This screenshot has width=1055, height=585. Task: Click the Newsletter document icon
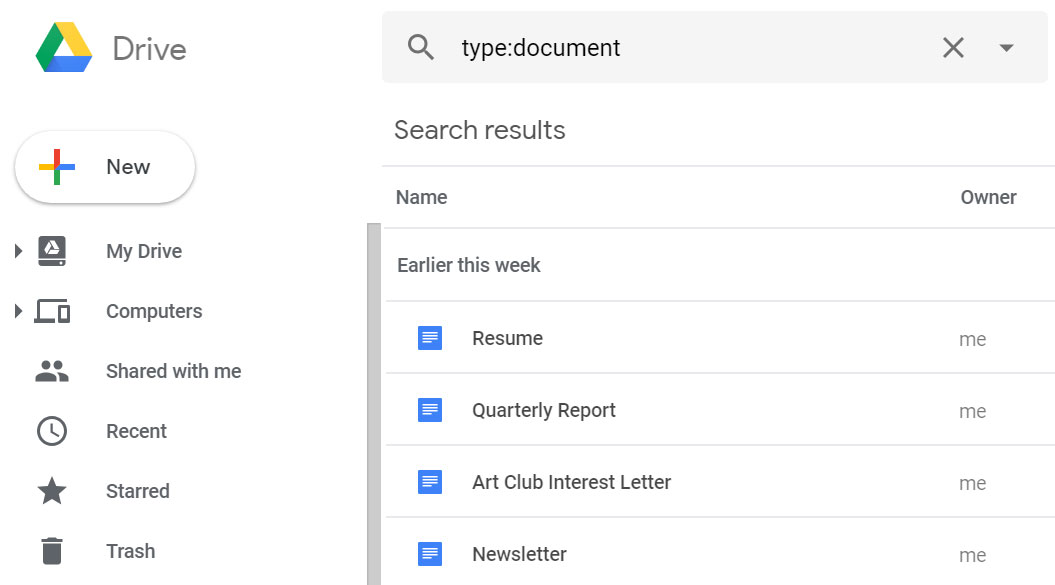430,553
